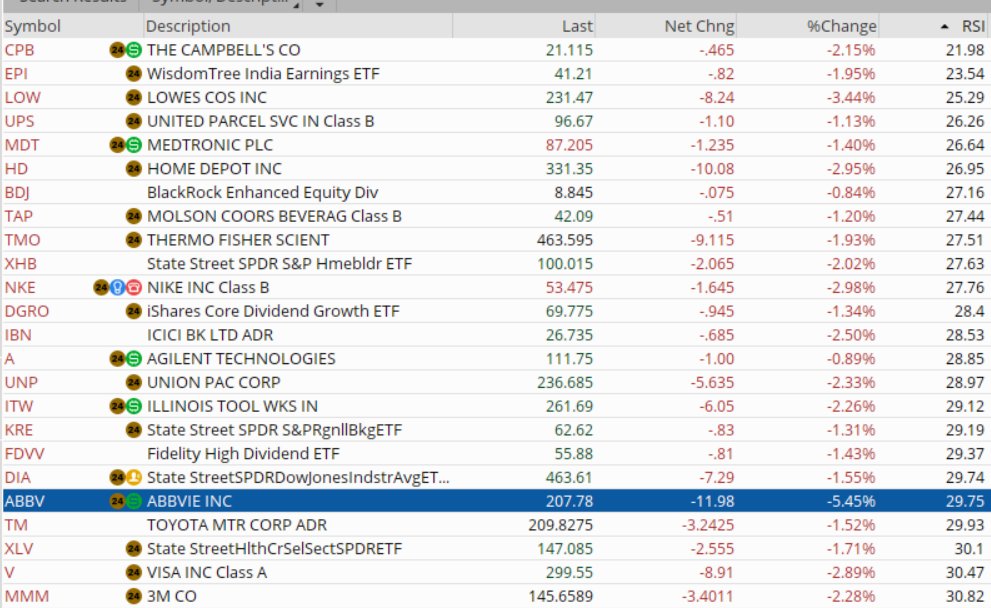Click the green S icon beside AGILENT TECHNOLOGIES
The height and width of the screenshot is (608, 991).
(133, 359)
